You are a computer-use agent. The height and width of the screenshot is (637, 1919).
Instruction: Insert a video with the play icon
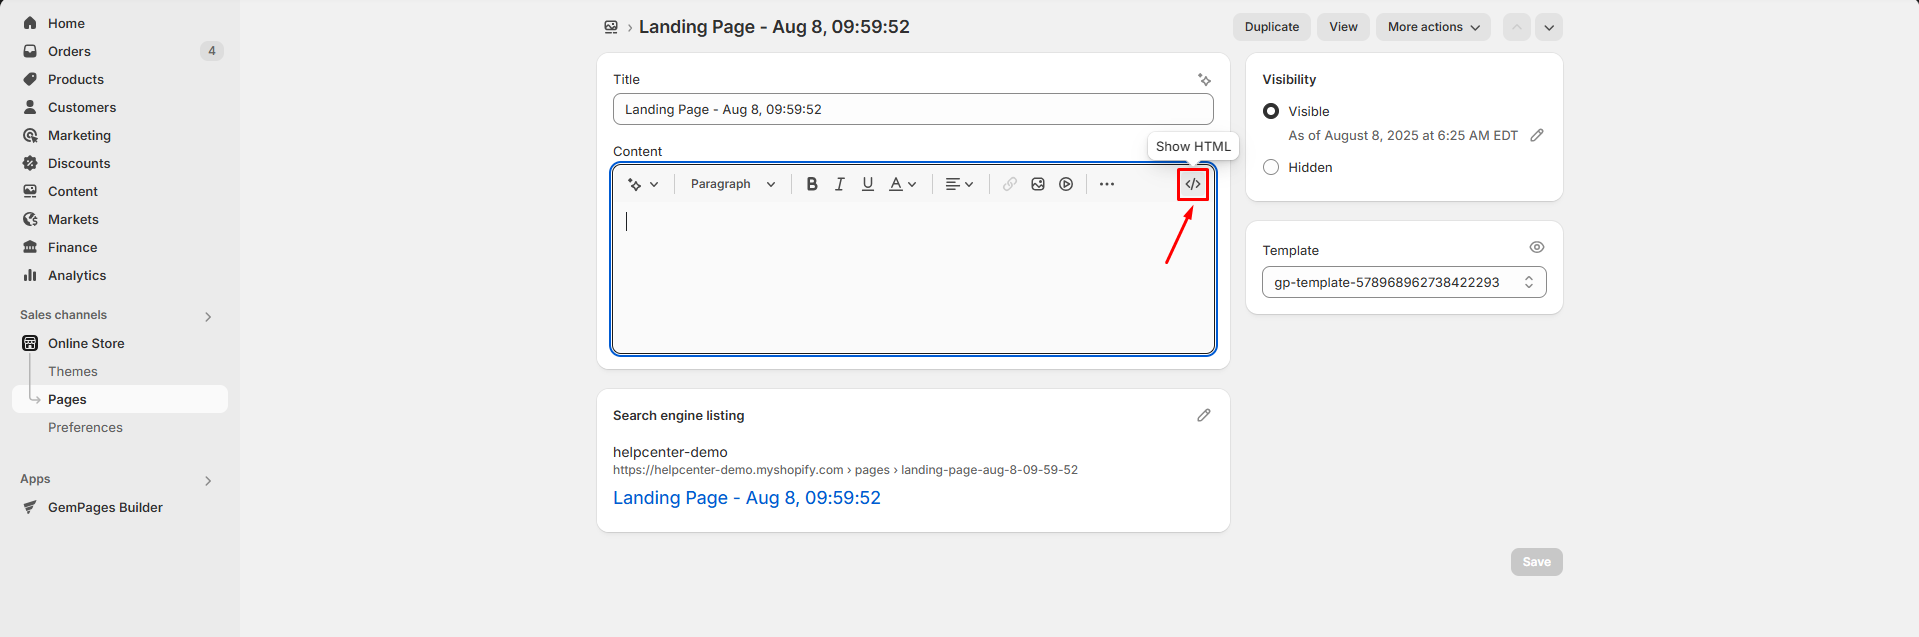pos(1066,184)
